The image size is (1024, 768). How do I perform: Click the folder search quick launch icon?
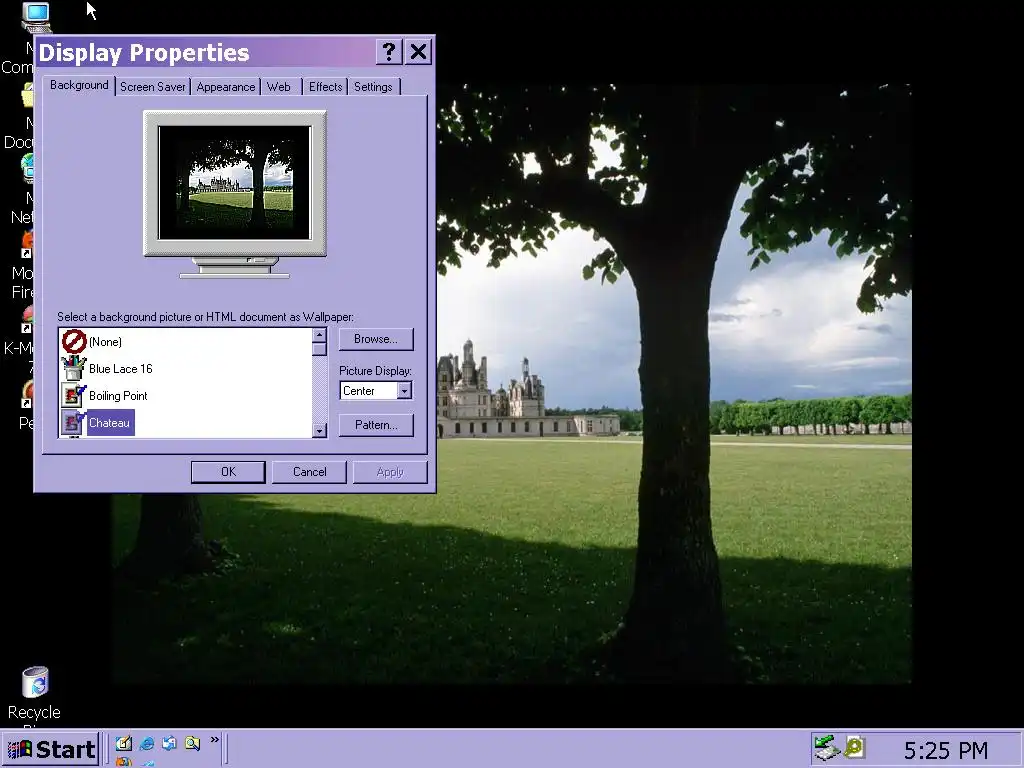[192, 743]
